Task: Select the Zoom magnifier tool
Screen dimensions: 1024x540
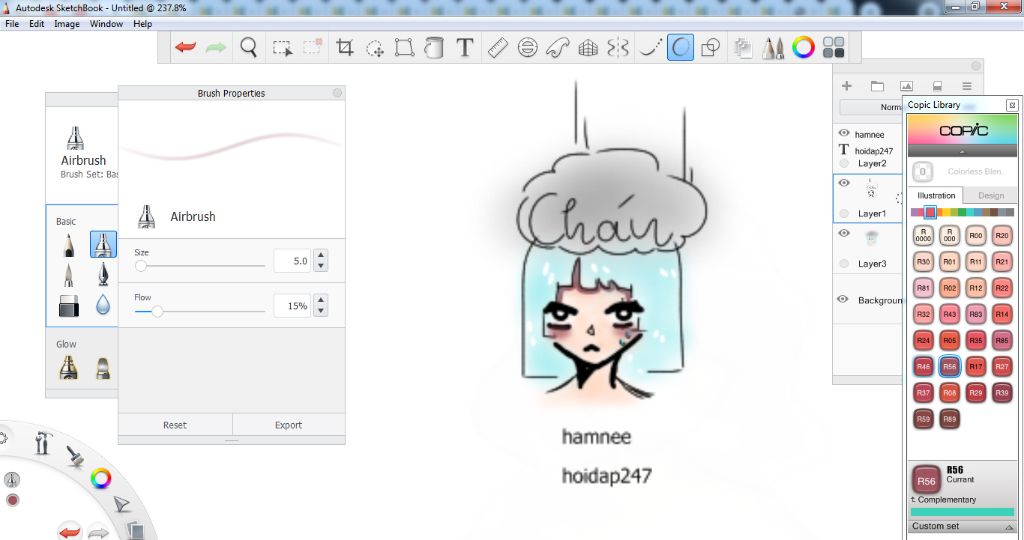Action: click(x=248, y=47)
